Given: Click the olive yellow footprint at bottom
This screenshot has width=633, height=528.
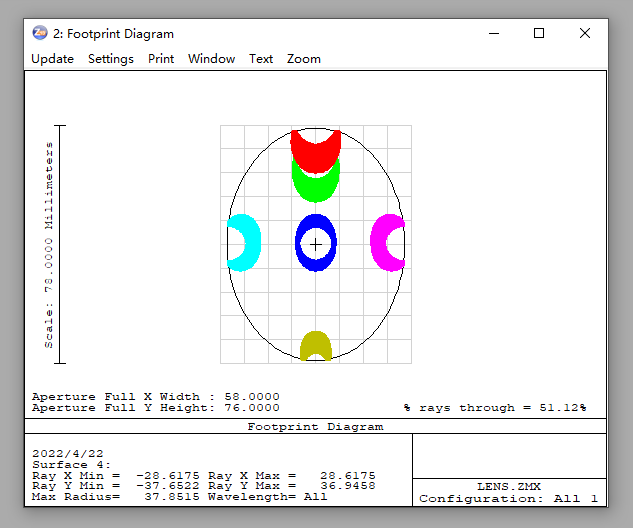Looking at the screenshot, I should pos(316,341).
